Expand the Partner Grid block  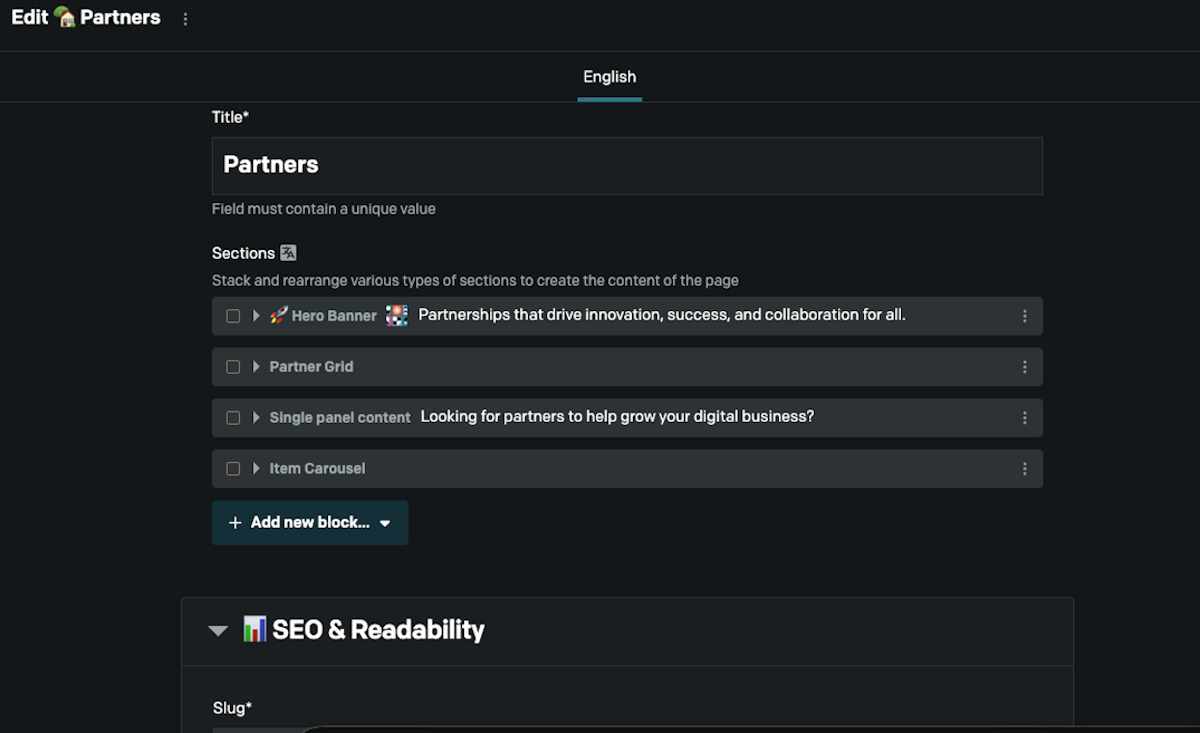point(256,367)
